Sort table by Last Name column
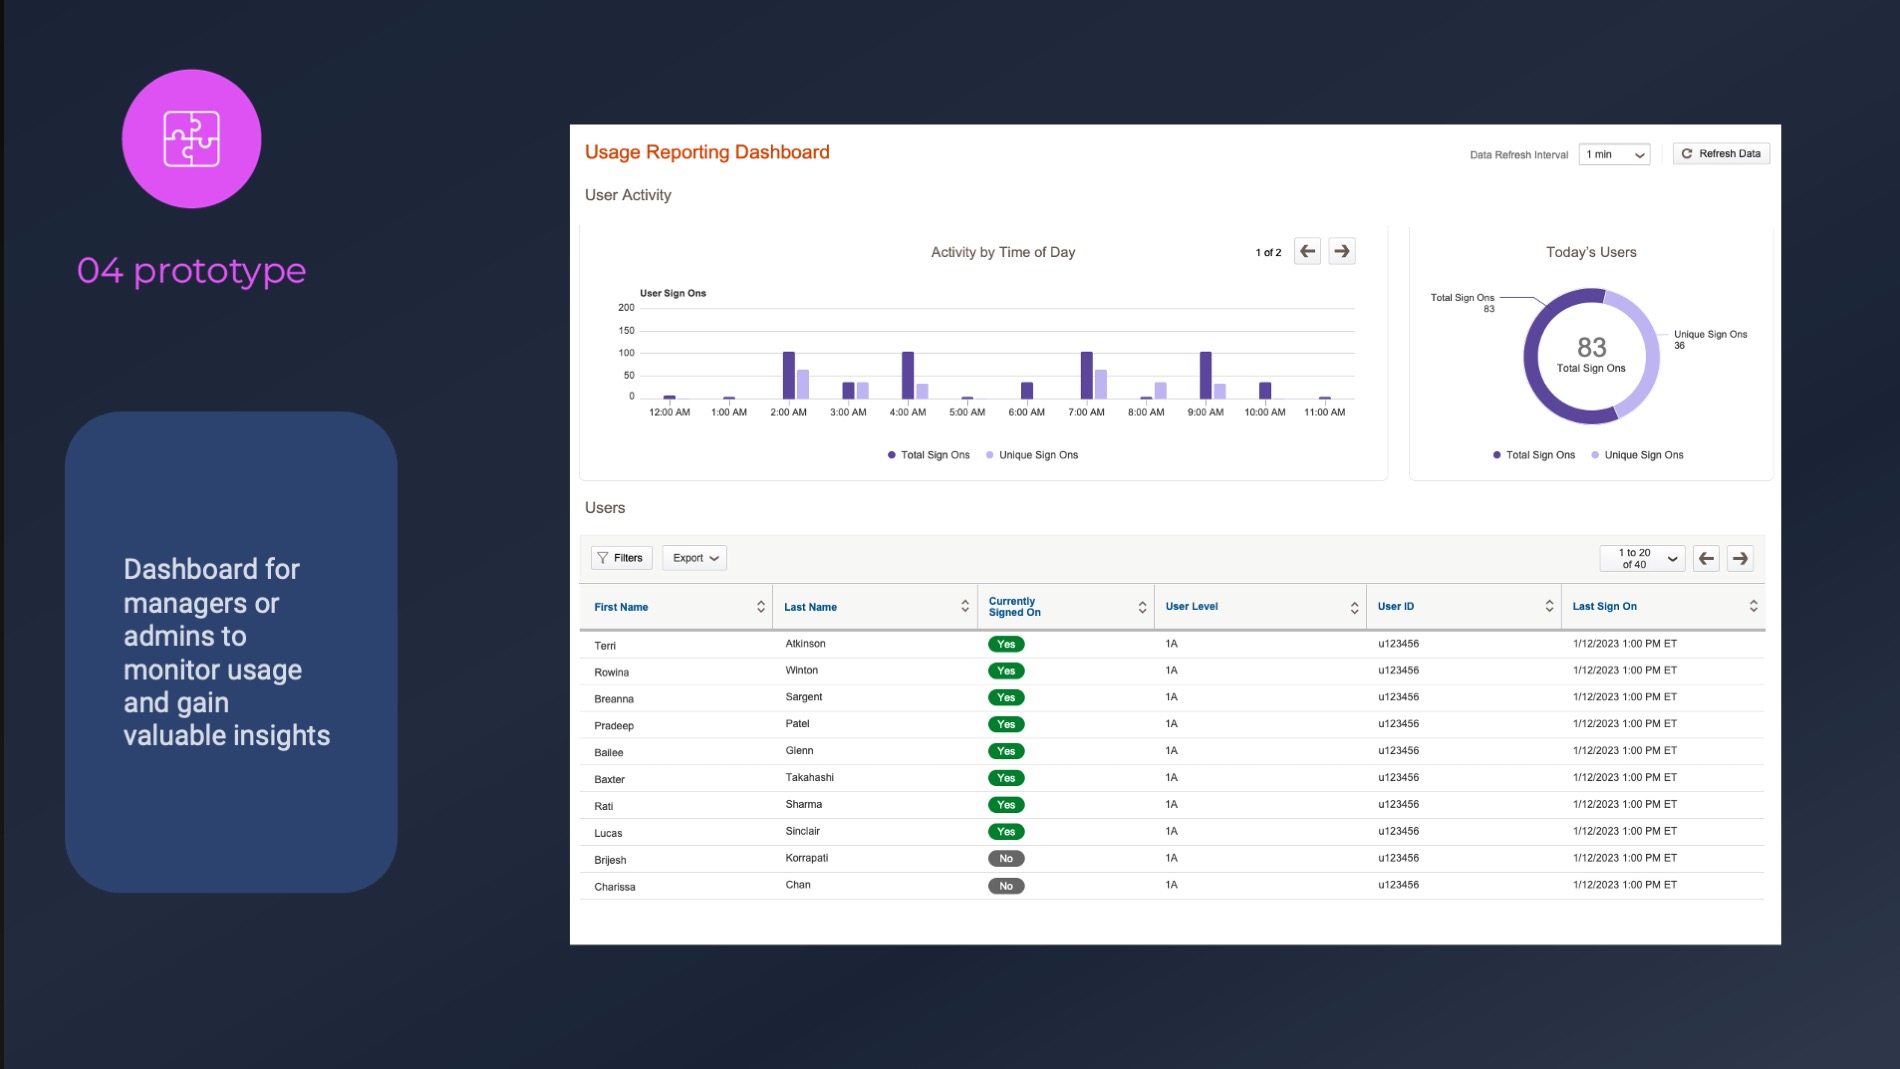 (x=964, y=607)
